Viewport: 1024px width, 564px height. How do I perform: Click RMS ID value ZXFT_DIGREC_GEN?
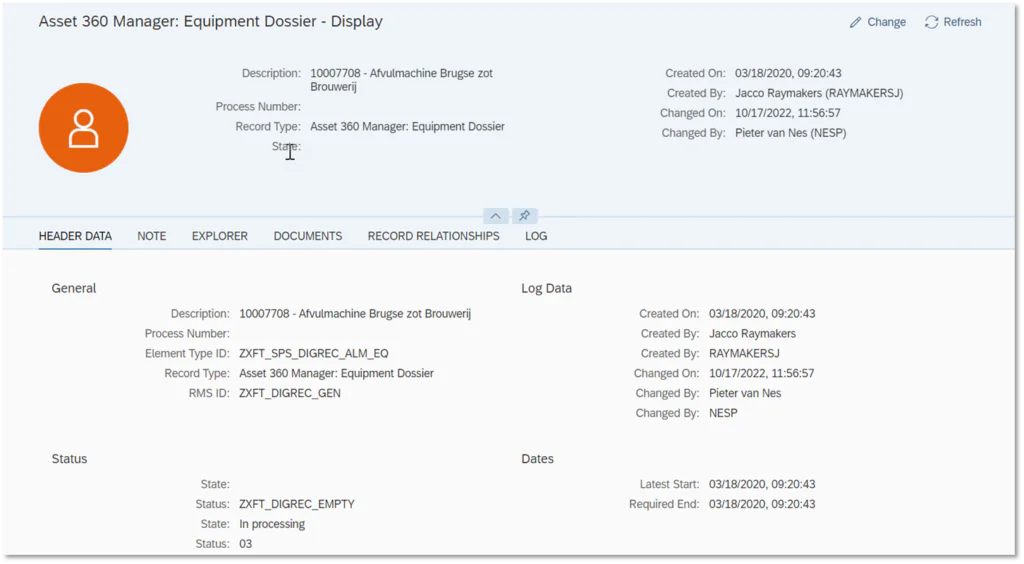click(x=289, y=394)
